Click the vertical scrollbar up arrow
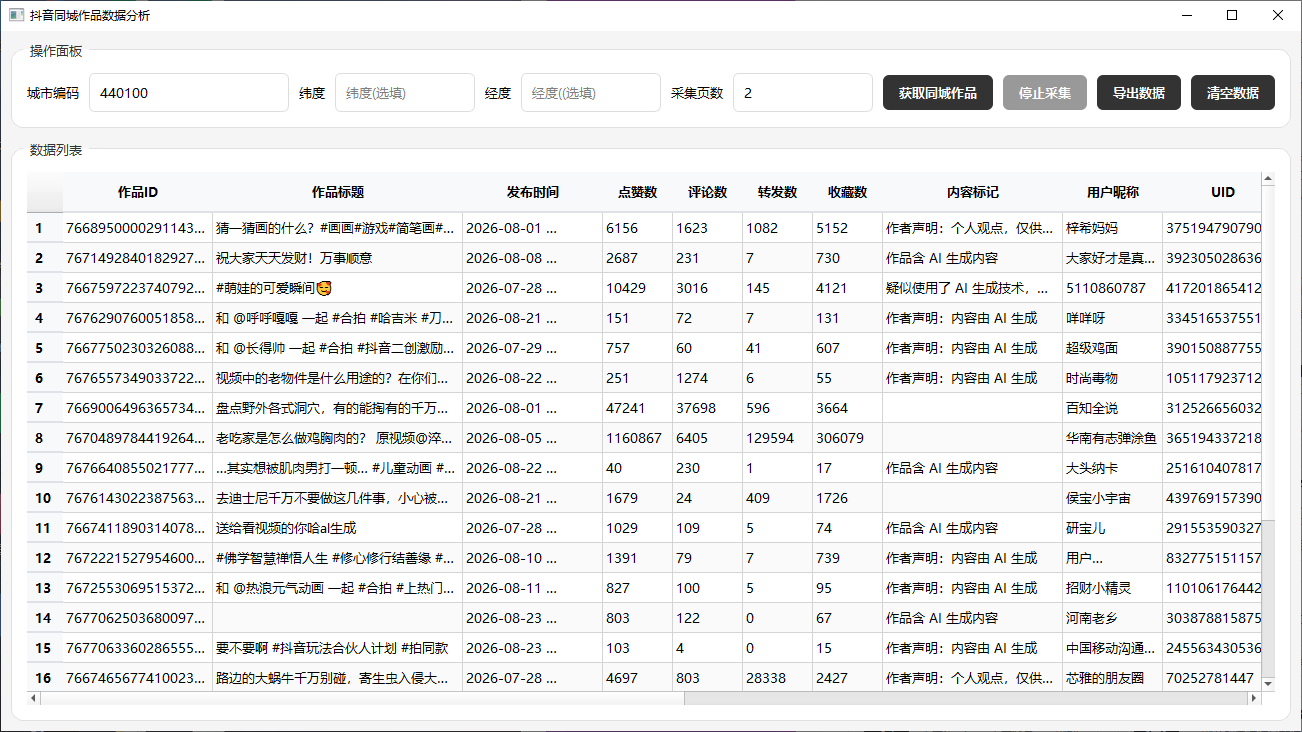 pyautogui.click(x=1268, y=179)
